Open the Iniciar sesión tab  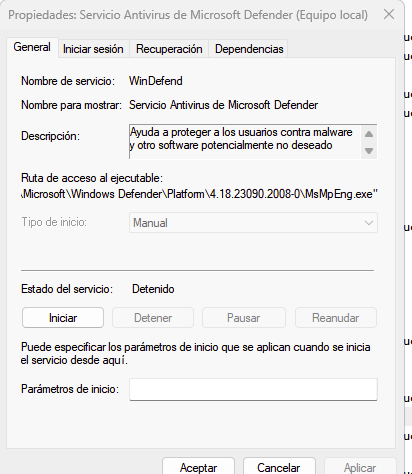93,49
